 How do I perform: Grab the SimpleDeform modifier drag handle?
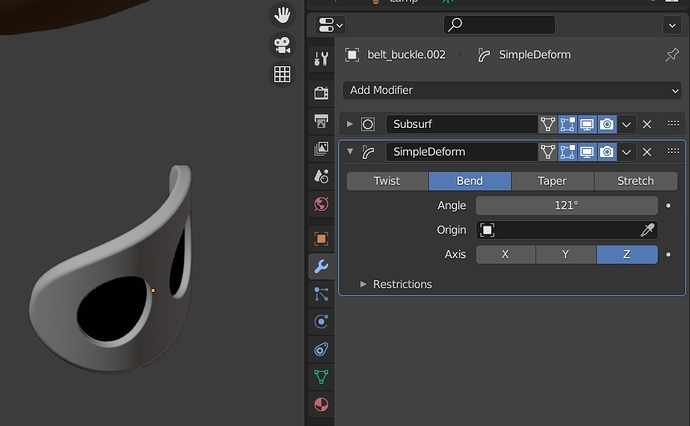pos(673,151)
